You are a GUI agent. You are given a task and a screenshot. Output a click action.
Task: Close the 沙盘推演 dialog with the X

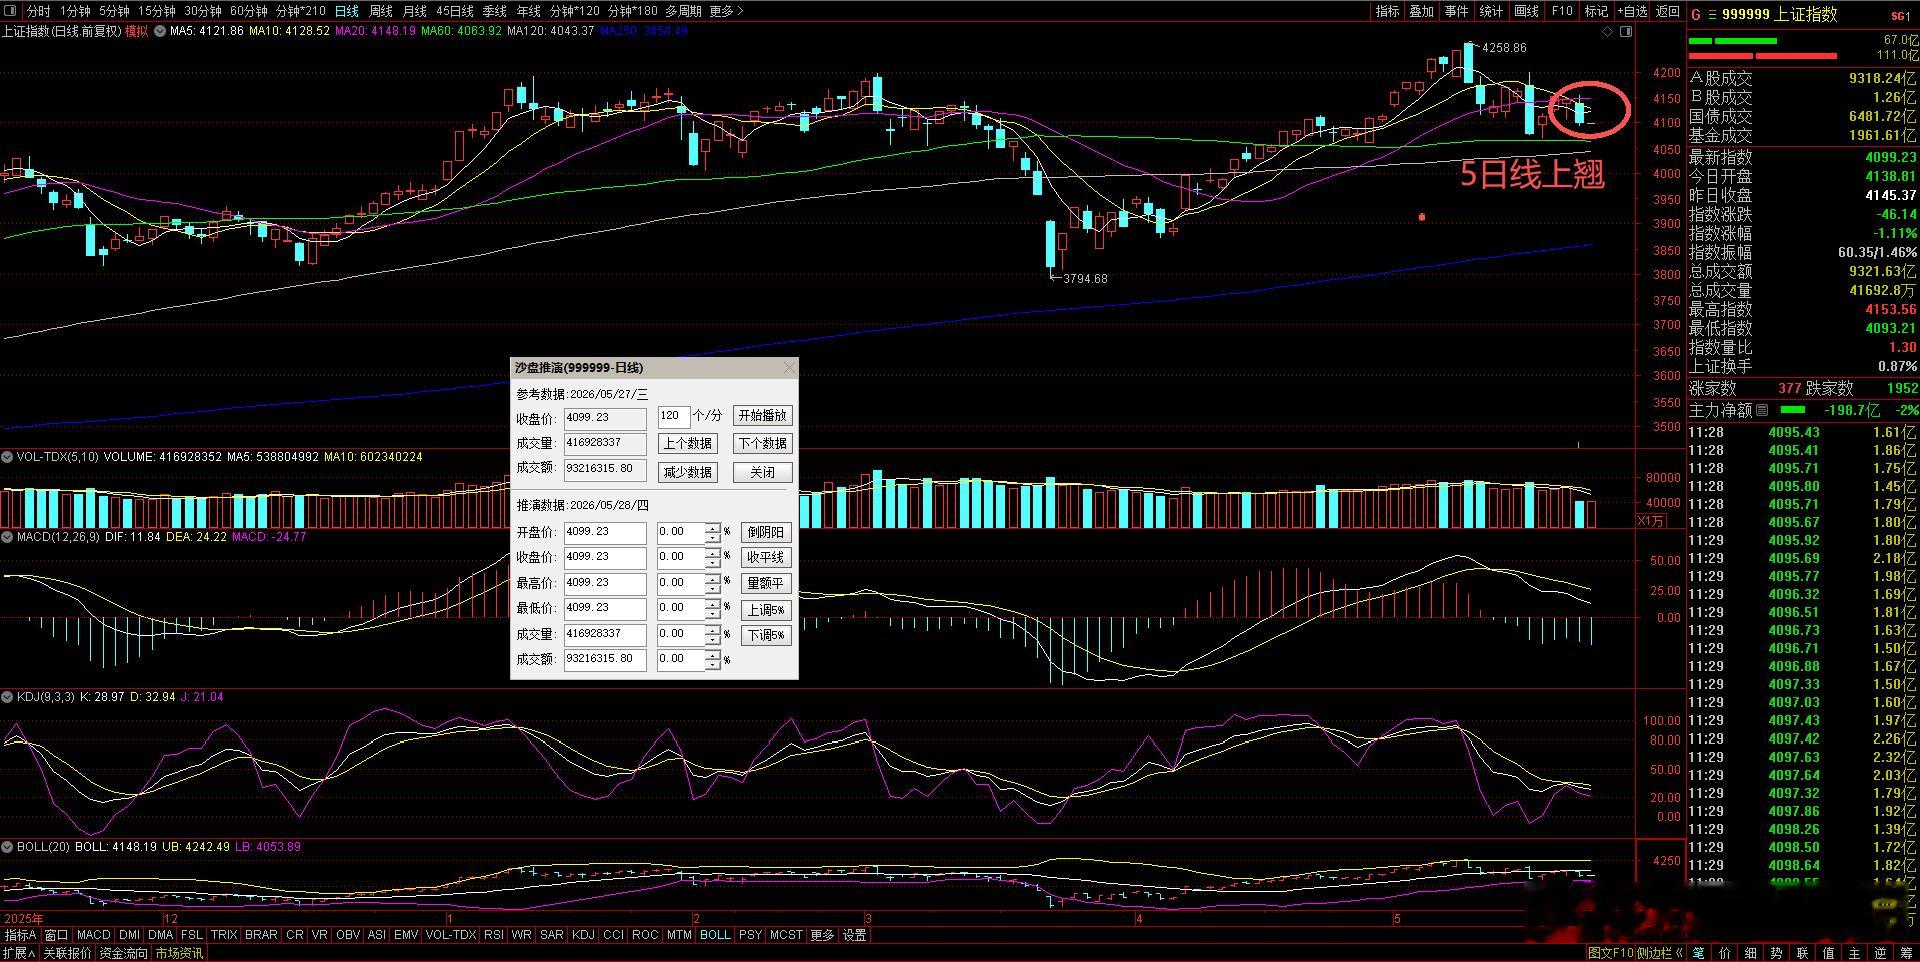tap(789, 367)
